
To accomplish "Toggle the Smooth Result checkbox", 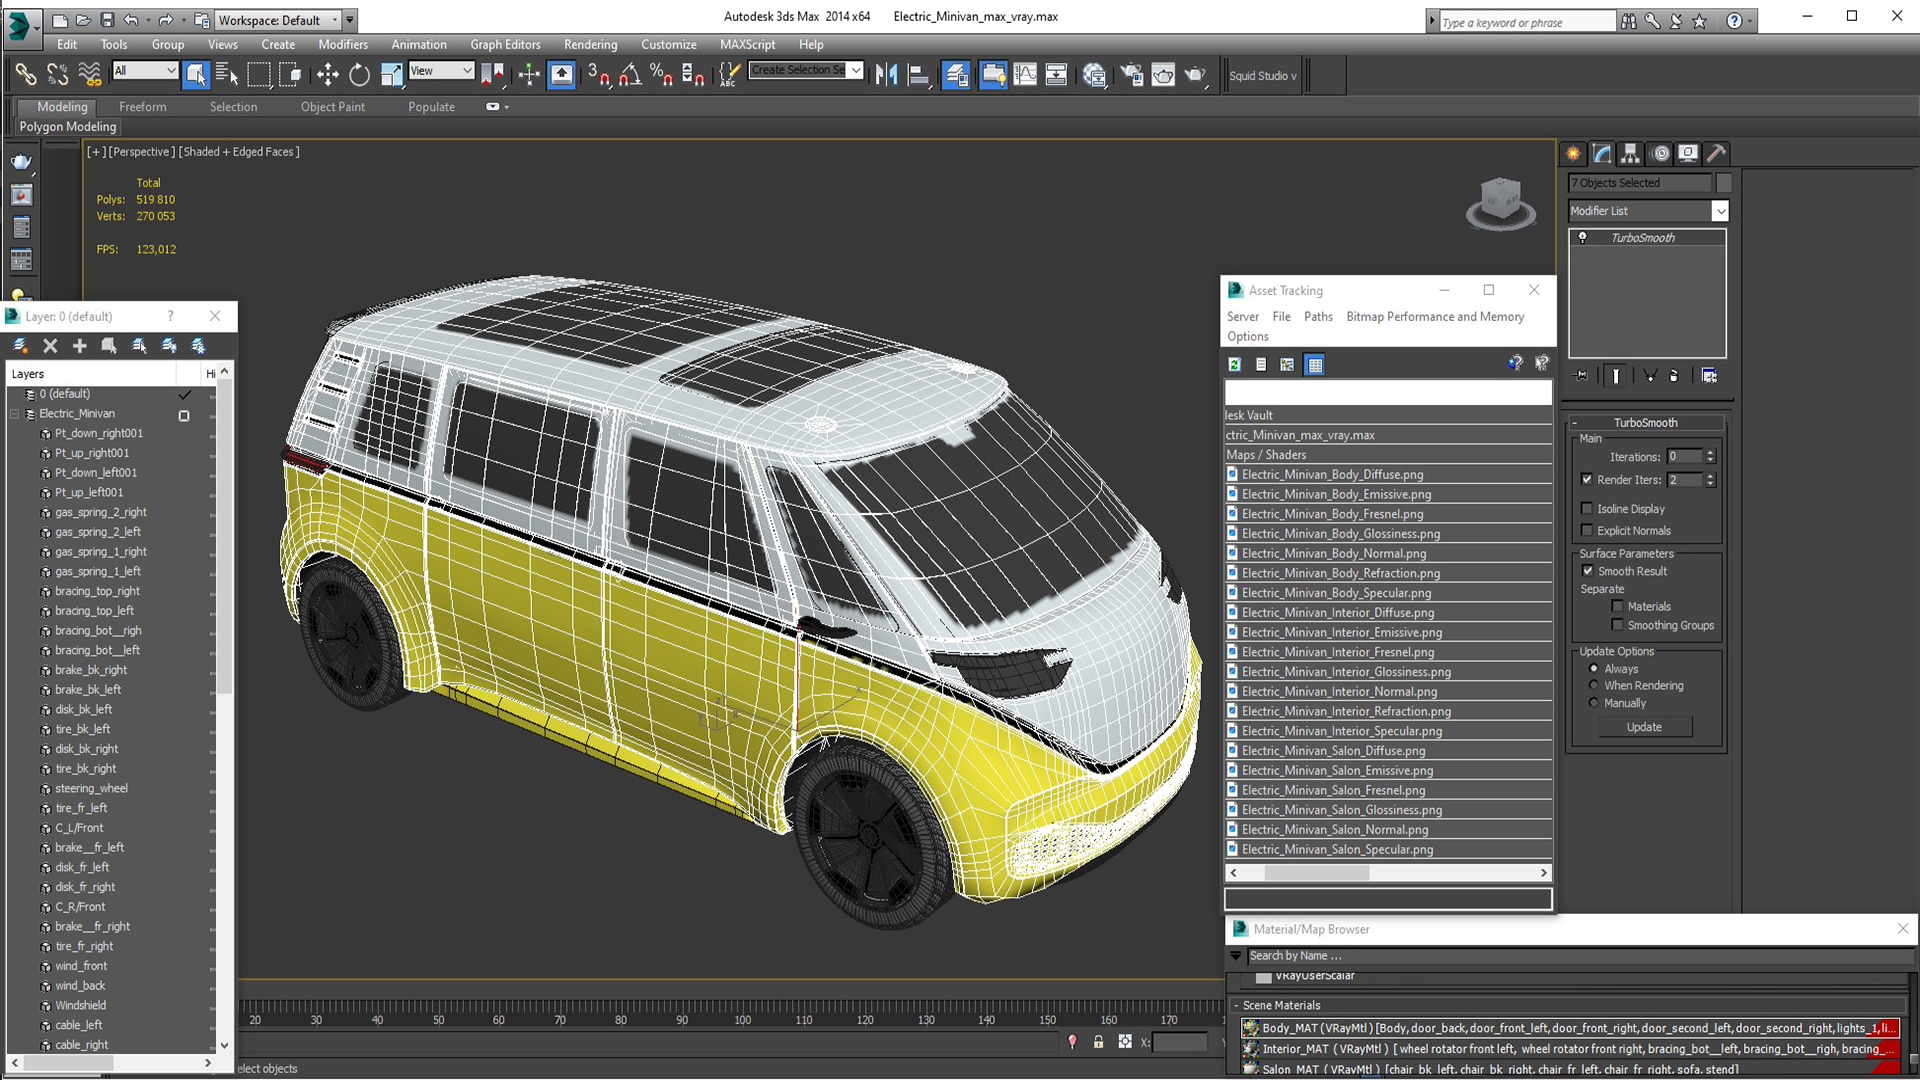I will coord(1588,571).
